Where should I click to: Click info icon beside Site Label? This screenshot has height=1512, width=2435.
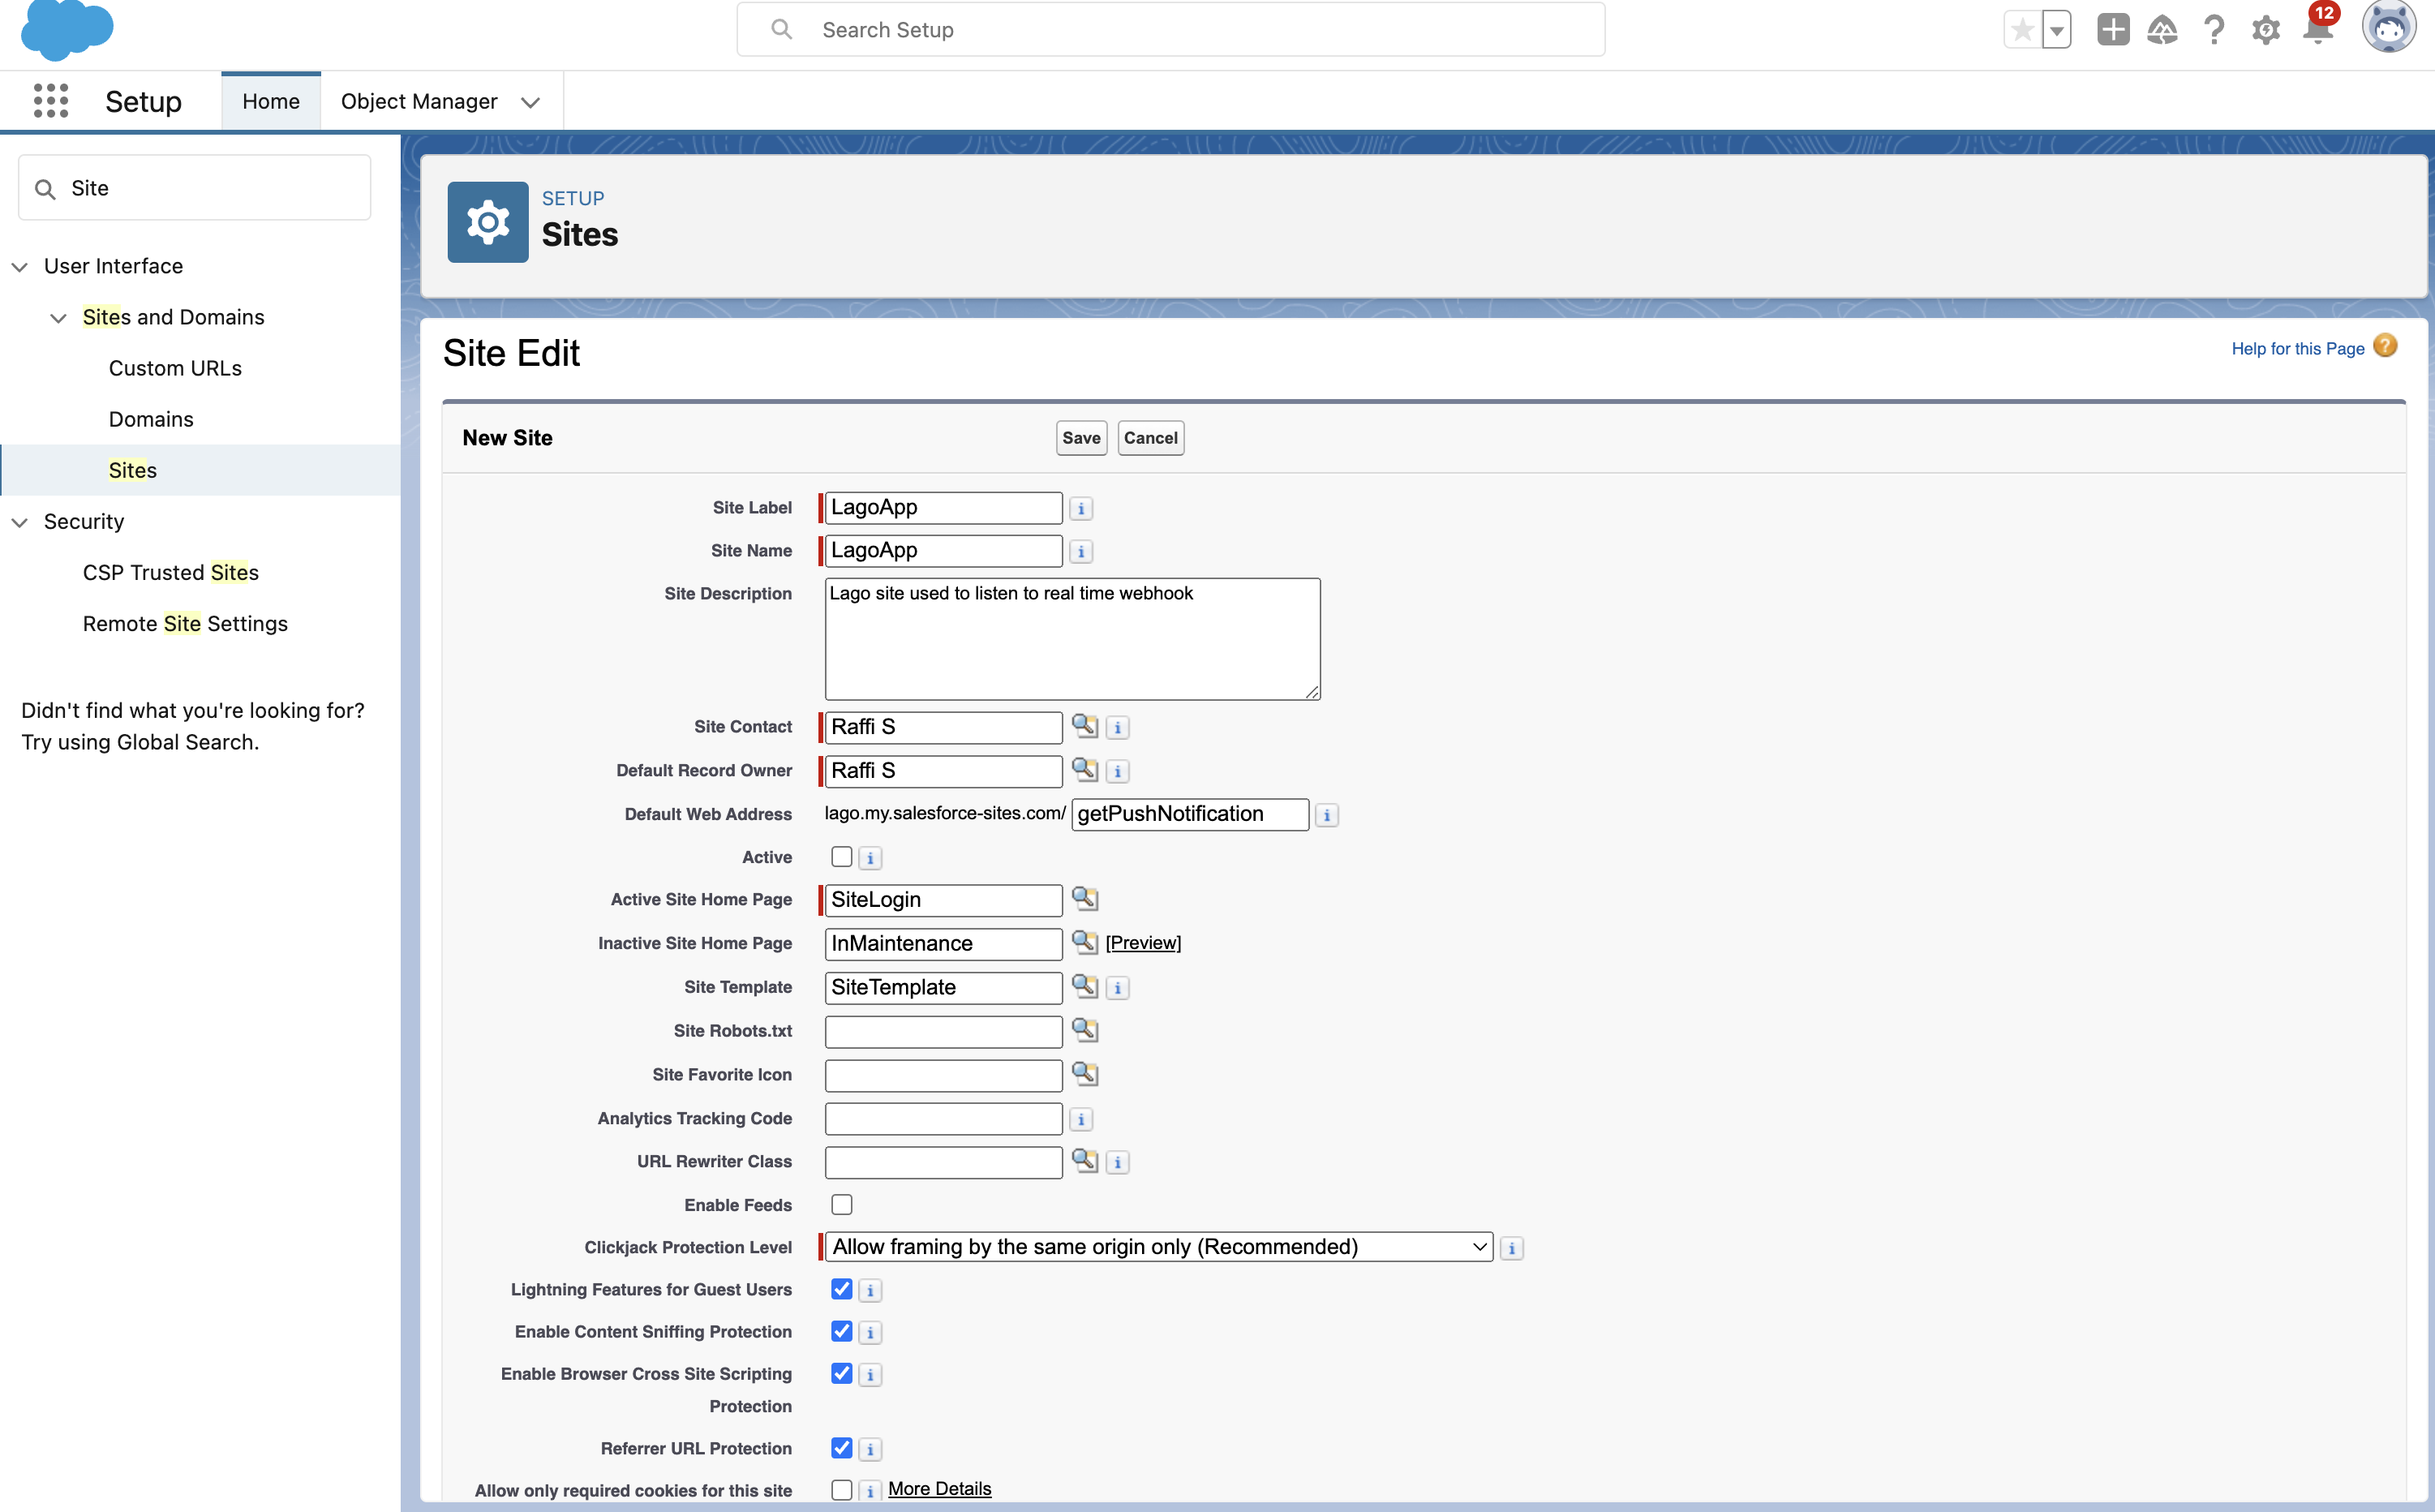click(x=1081, y=508)
